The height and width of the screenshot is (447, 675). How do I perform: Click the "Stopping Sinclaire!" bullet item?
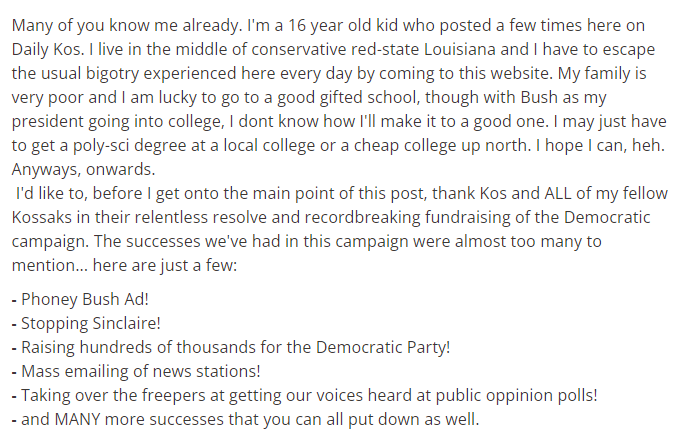tap(91, 323)
